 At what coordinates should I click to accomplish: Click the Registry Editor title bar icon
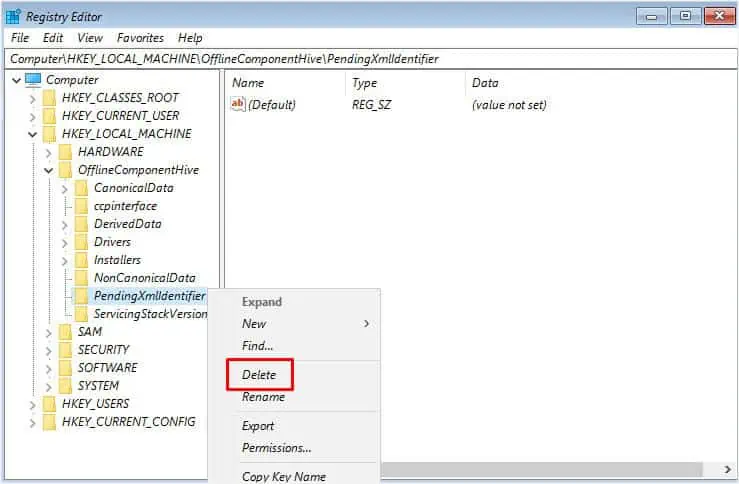(x=14, y=16)
